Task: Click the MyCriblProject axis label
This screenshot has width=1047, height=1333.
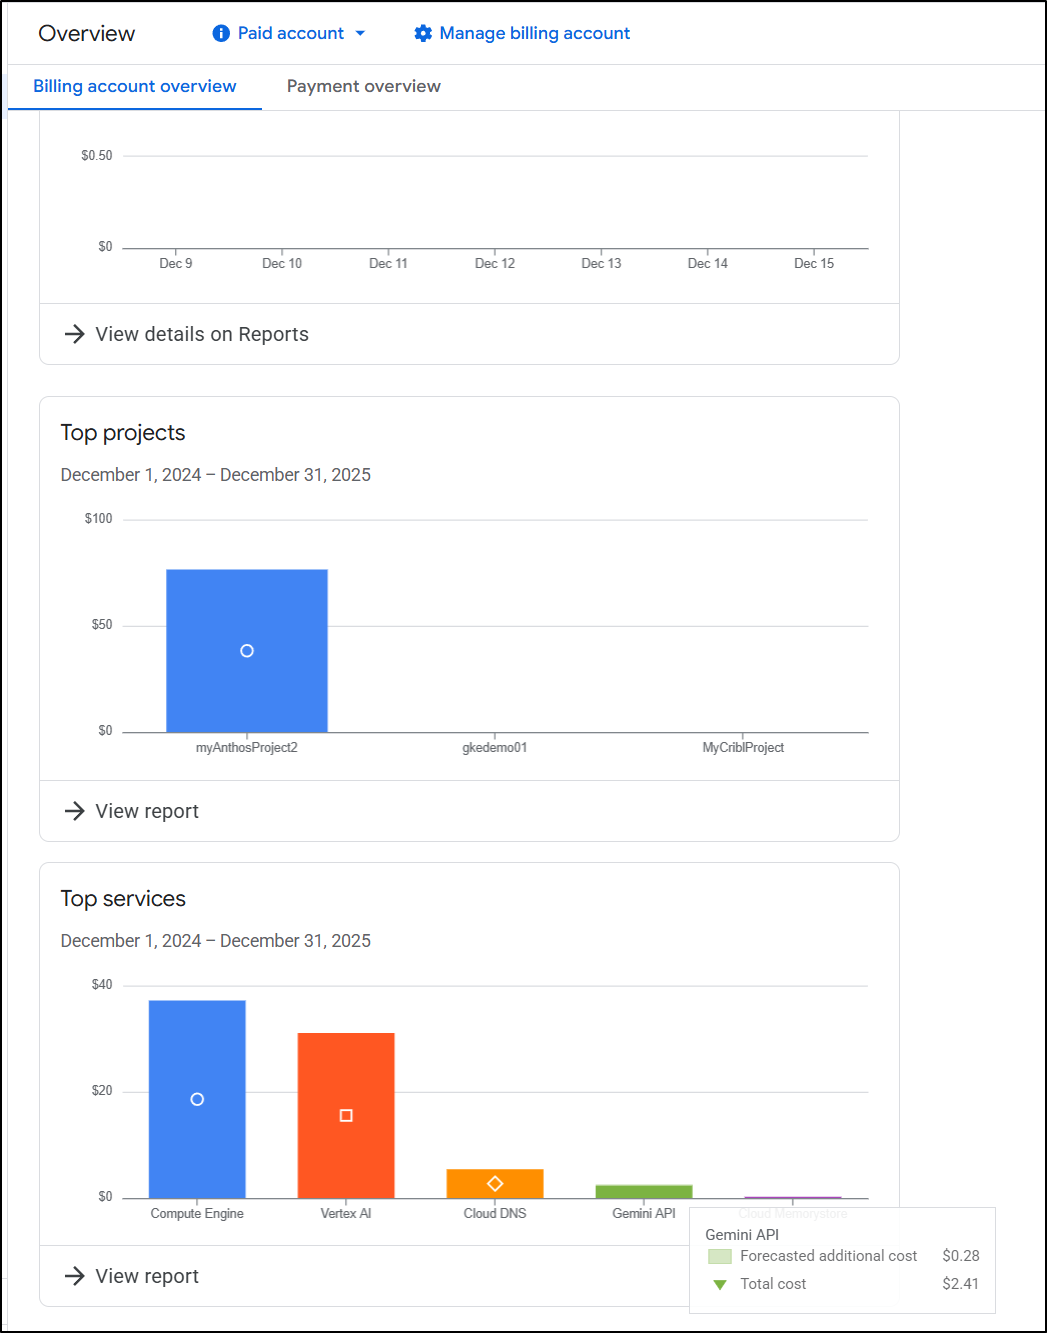Action: point(743,748)
